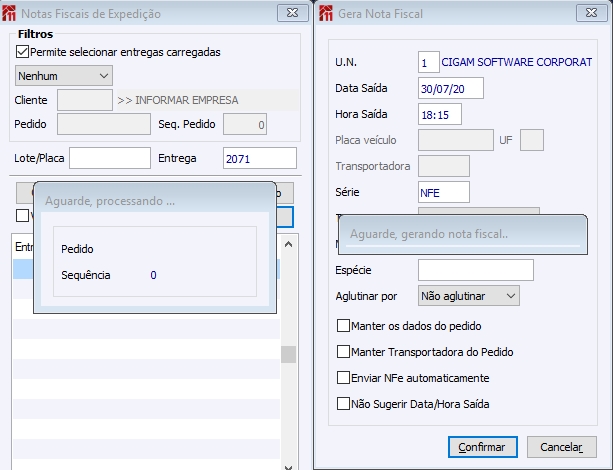Click CIGAM logo icon in Gera Nota Fiscal title bar

[326, 13]
